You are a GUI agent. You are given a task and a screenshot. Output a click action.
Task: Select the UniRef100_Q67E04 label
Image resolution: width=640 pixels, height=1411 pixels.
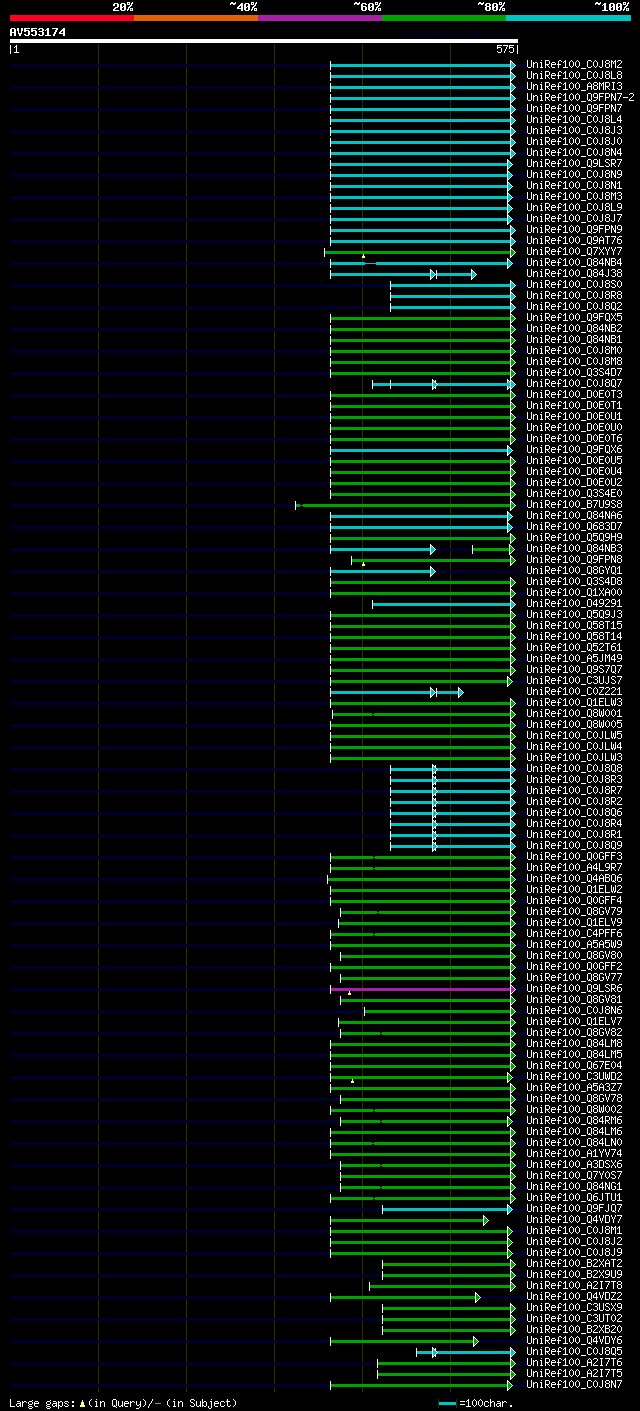tap(574, 1066)
